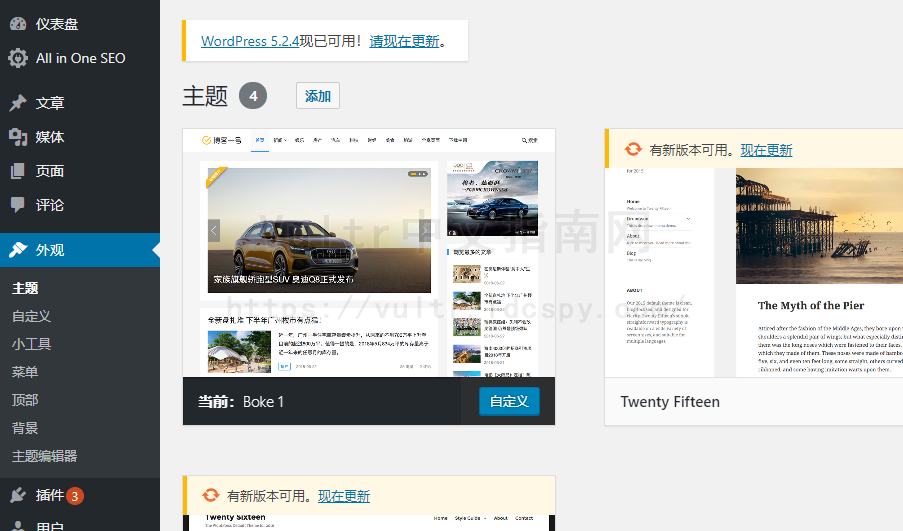Open the 小工具 widgets submenu

point(32,344)
